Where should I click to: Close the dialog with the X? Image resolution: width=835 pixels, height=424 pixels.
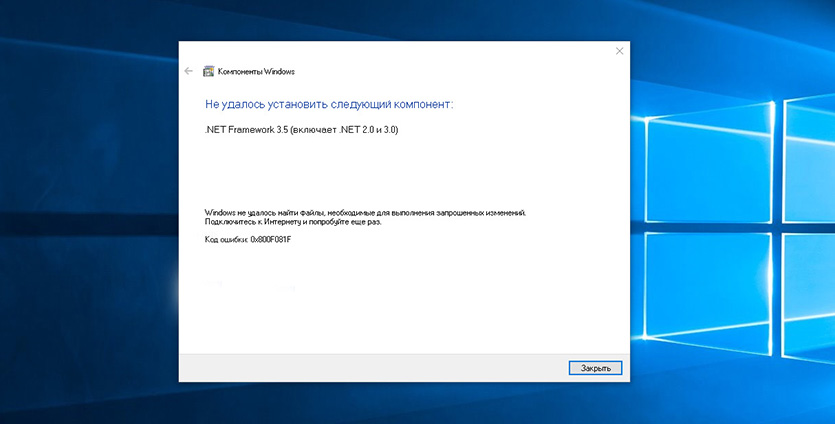pos(619,51)
